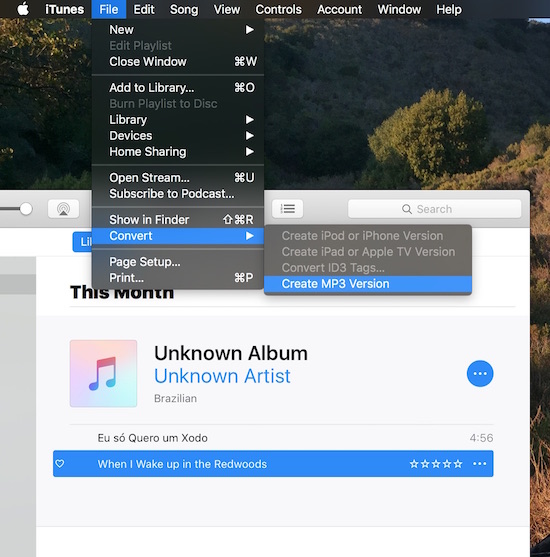This screenshot has width=550, height=557.
Task: Open the Window menu
Action: point(399,9)
